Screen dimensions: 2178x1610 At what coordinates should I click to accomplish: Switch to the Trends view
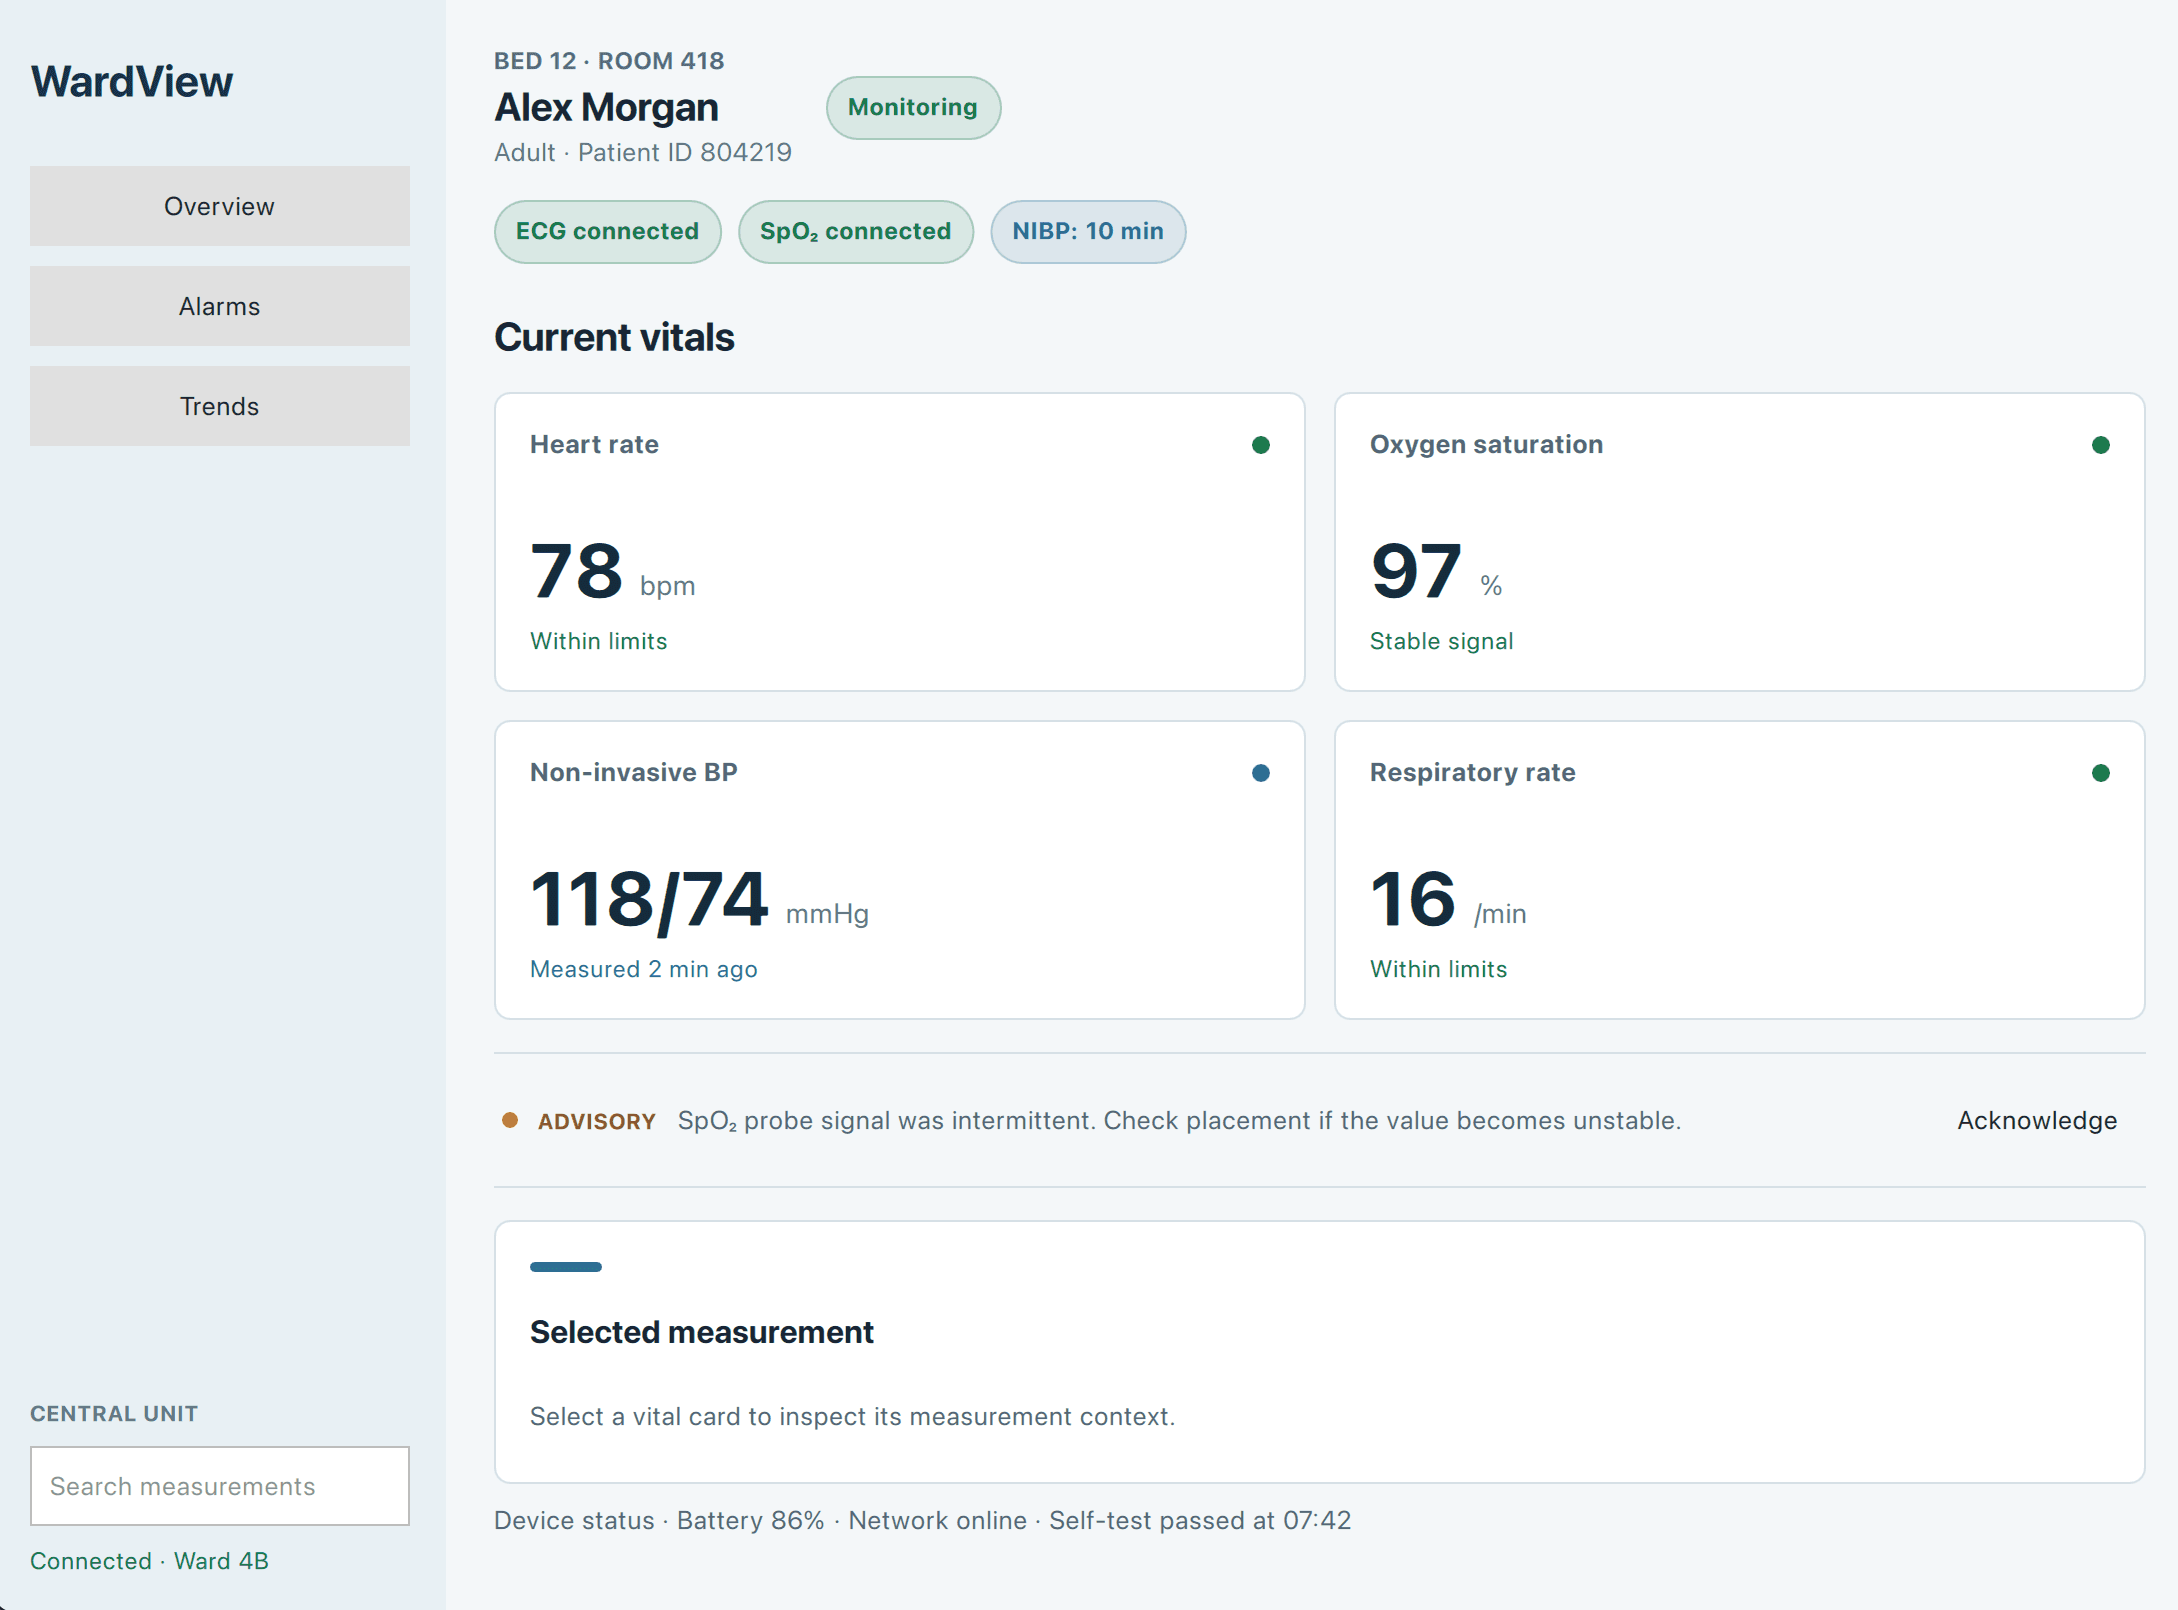(x=220, y=406)
